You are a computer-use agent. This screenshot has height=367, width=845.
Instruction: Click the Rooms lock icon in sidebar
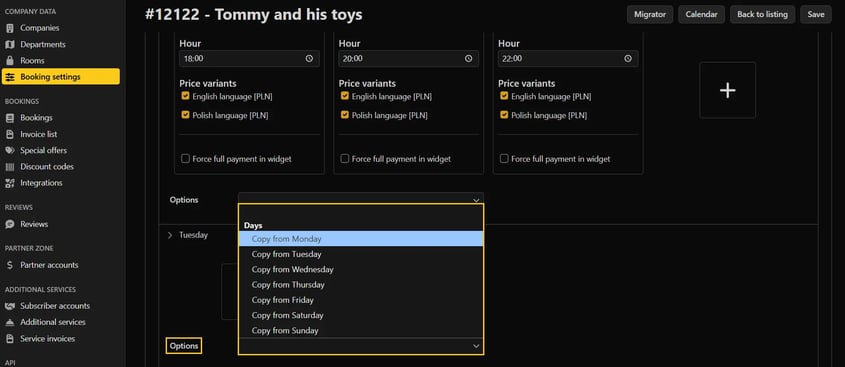(10, 60)
